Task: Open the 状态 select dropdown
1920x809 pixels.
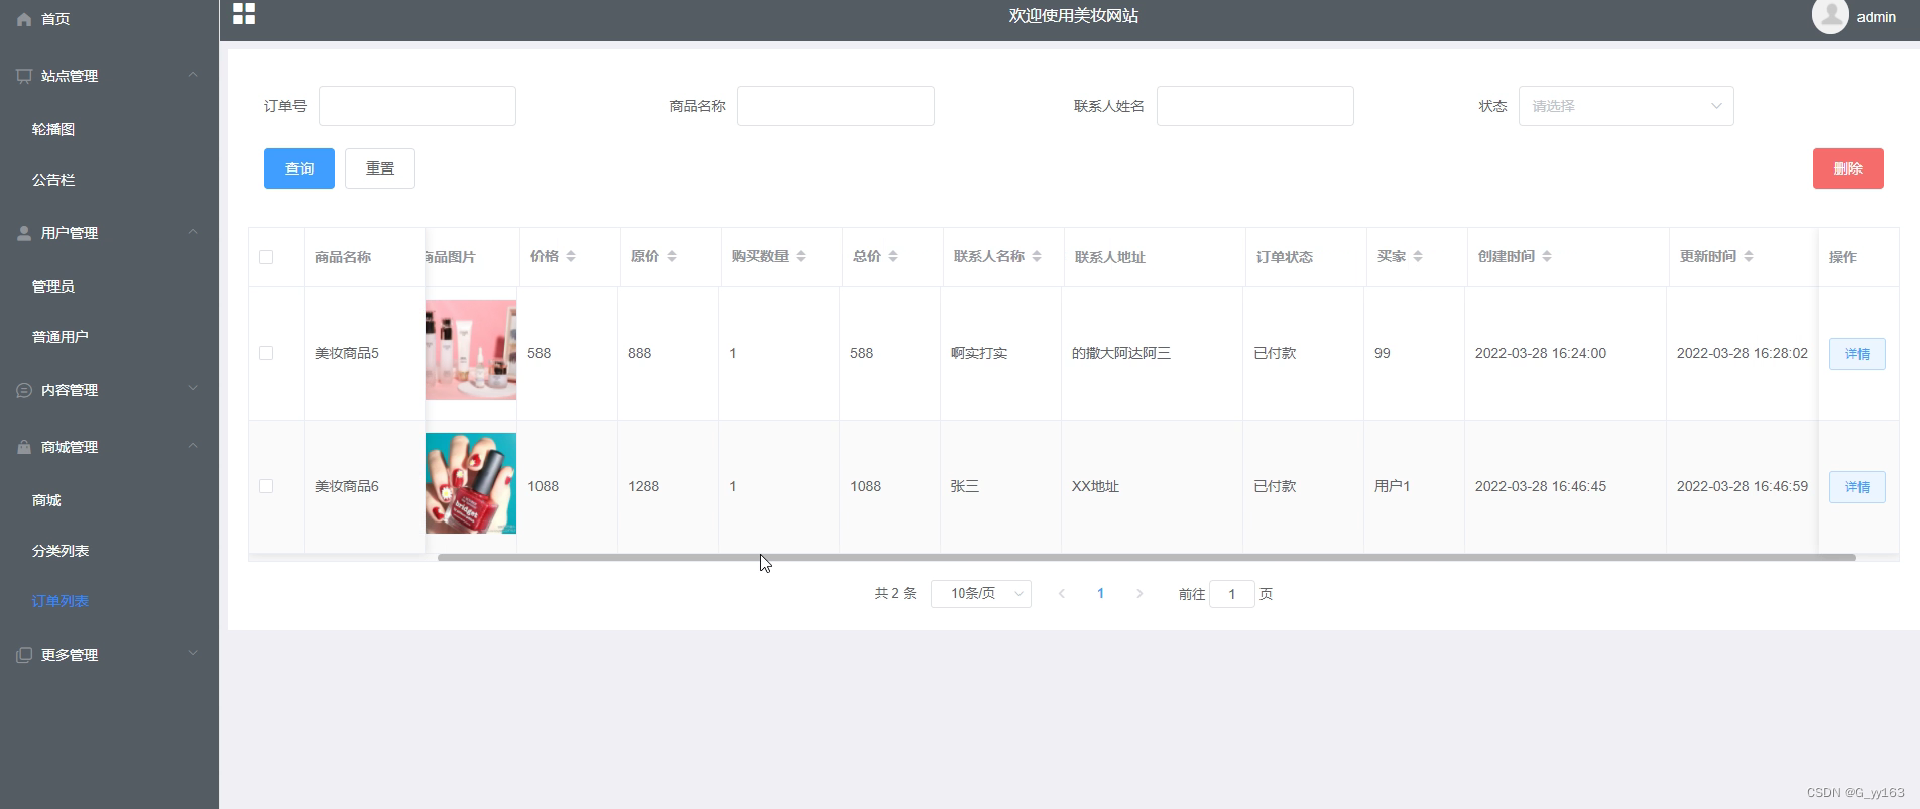Action: tap(1626, 106)
